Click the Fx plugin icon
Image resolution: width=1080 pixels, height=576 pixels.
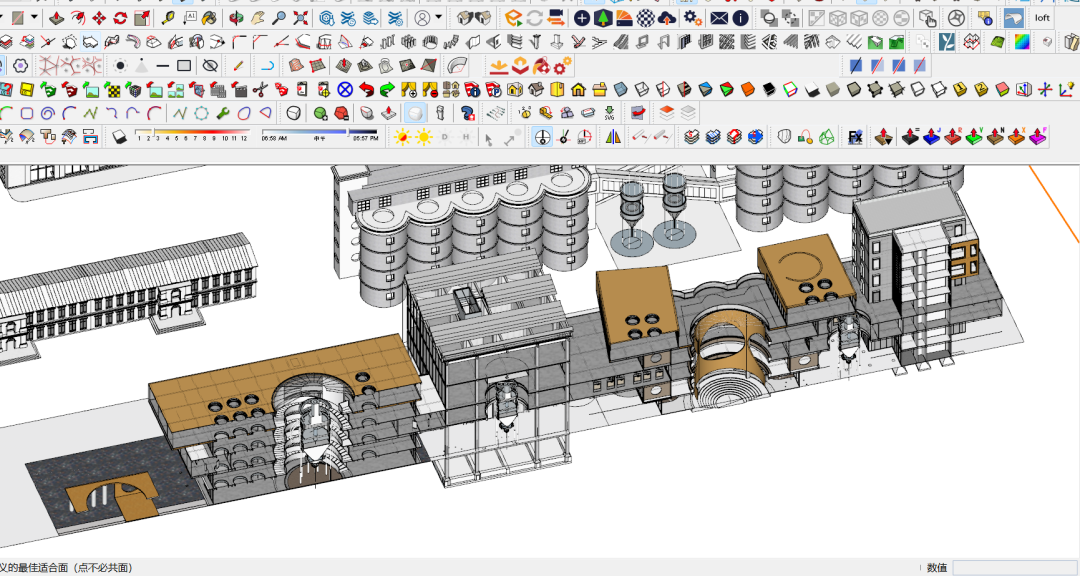(855, 136)
